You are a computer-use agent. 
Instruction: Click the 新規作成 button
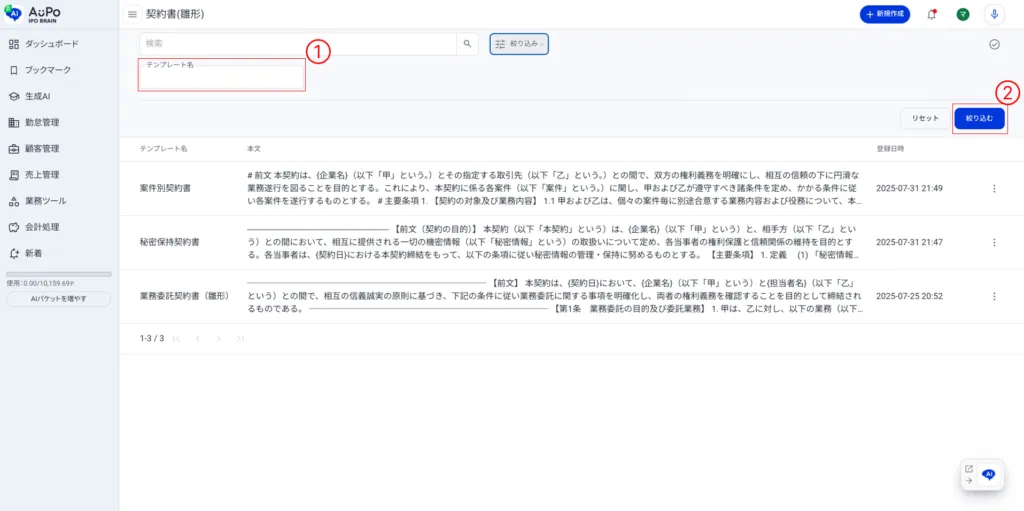point(885,14)
